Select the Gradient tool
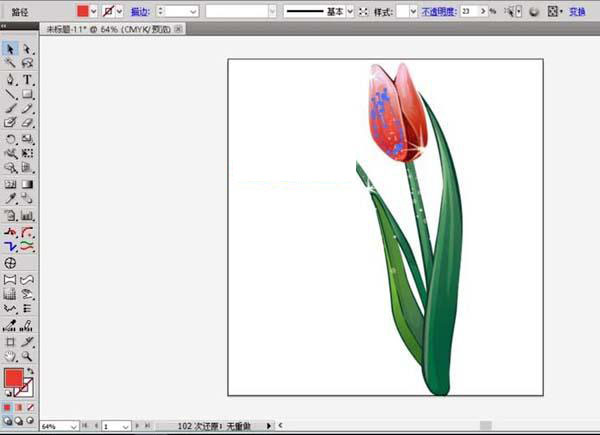600x435 pixels. click(27, 184)
